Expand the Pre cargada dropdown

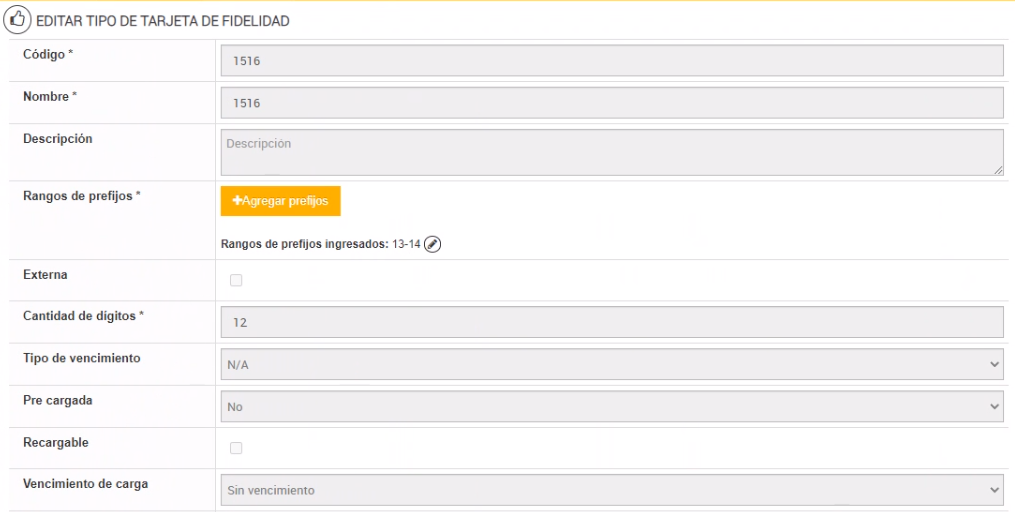(x=611, y=407)
